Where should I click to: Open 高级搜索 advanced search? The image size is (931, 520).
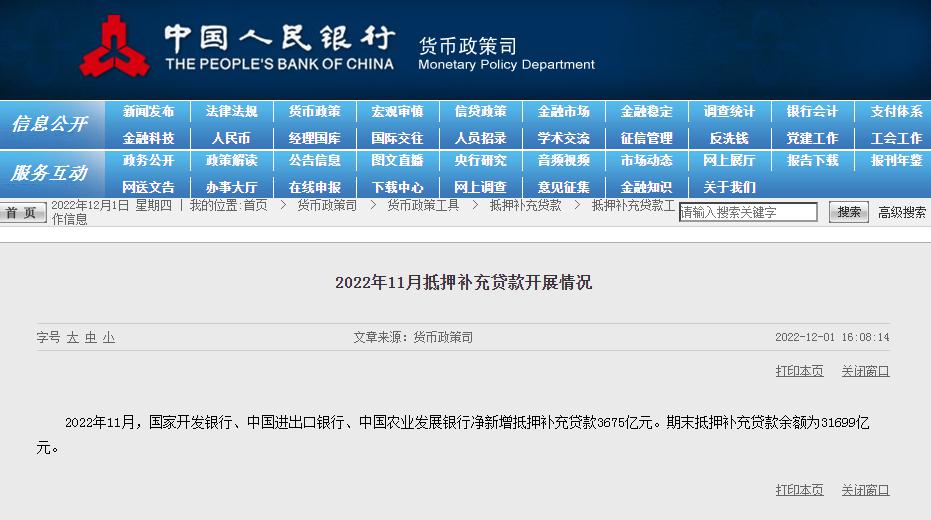pos(901,212)
